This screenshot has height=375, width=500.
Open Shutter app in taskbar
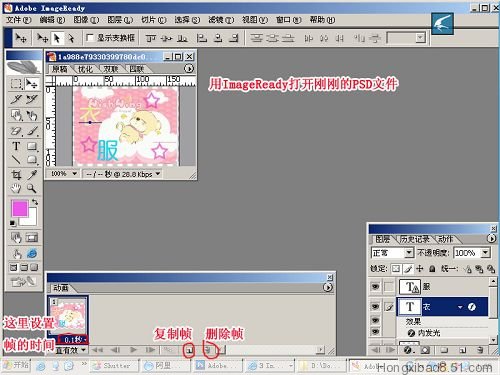pos(115,366)
